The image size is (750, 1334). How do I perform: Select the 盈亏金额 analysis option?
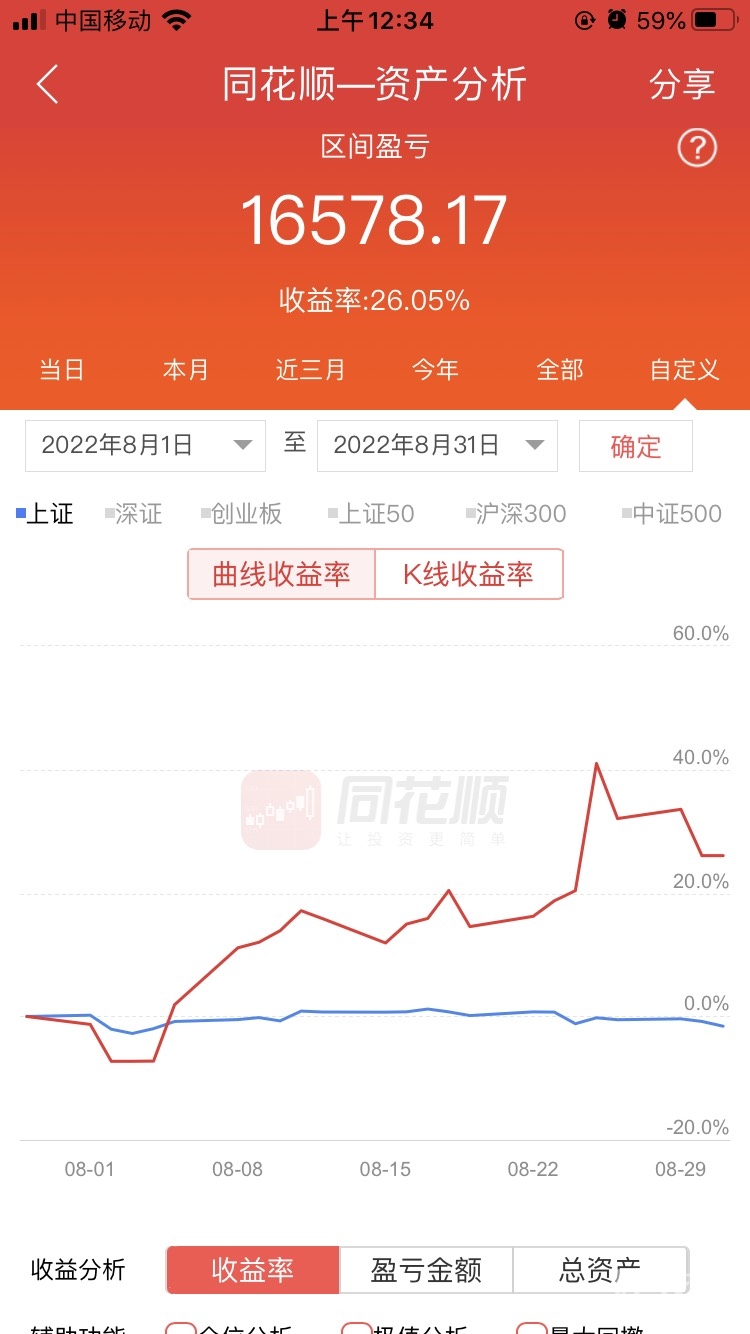tap(426, 1270)
